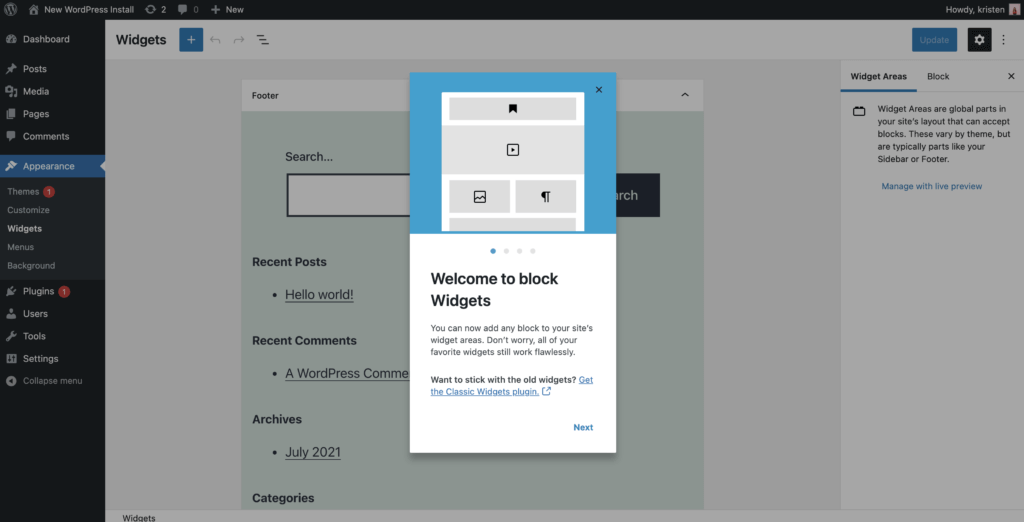Image resolution: width=1024 pixels, height=522 pixels.
Task: Select the Recent Comments heading
Action: [x=304, y=340]
